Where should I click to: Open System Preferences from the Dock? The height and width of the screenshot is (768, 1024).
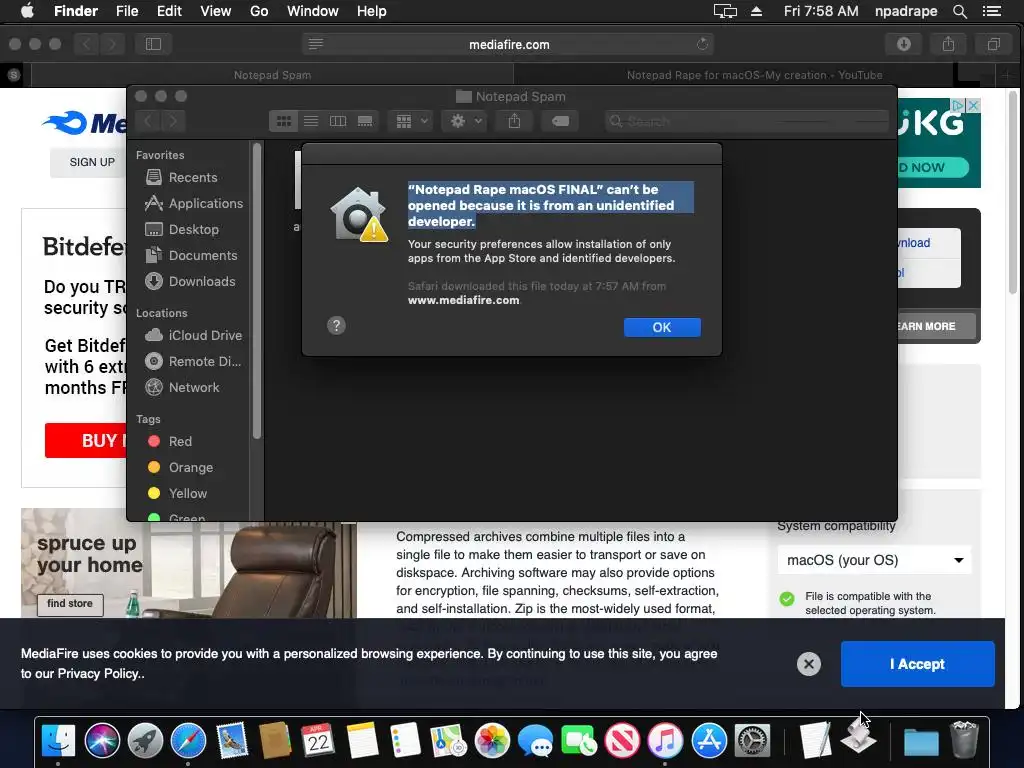click(x=752, y=741)
